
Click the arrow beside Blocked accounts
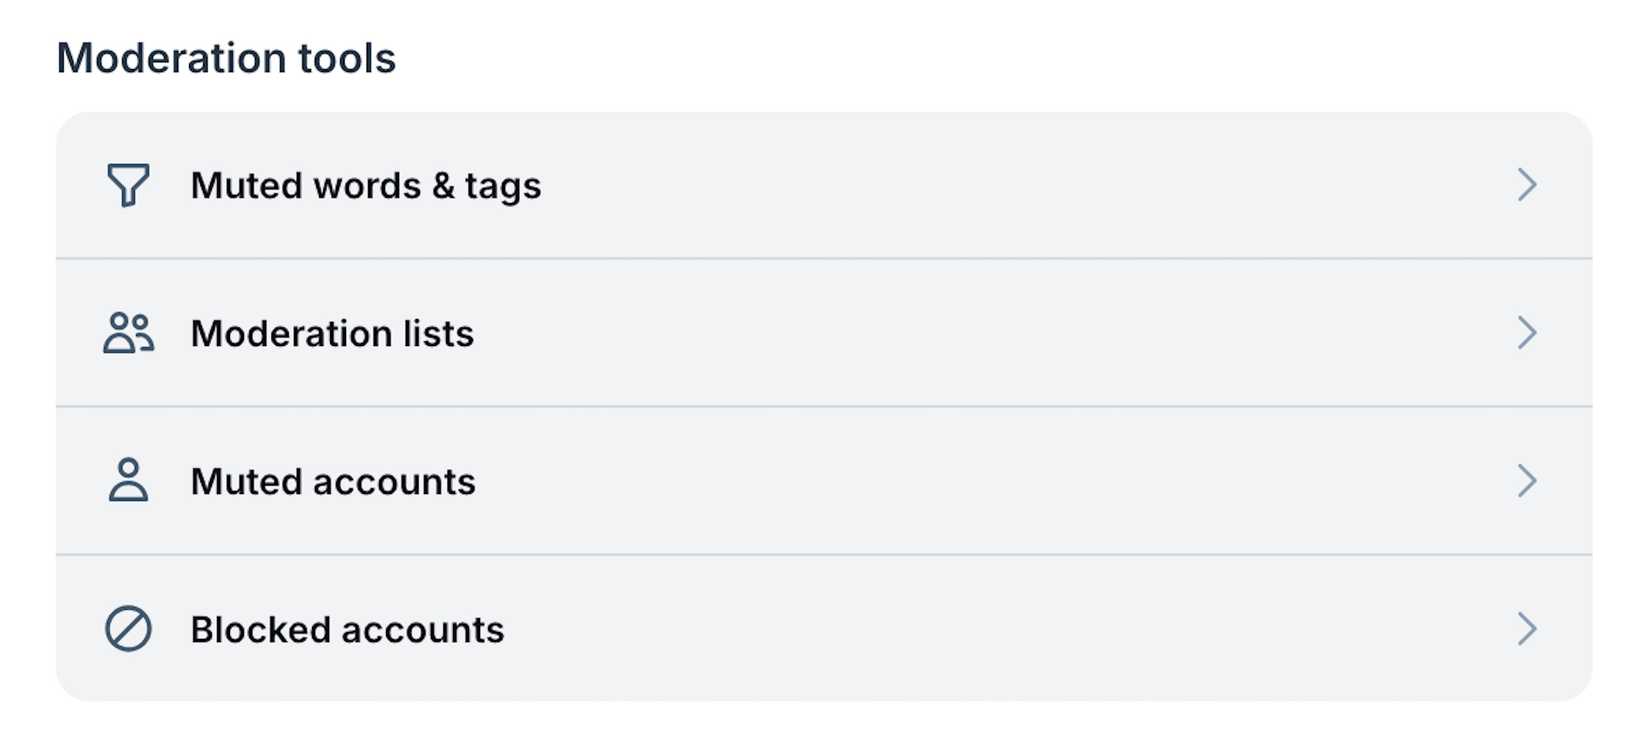1527,629
